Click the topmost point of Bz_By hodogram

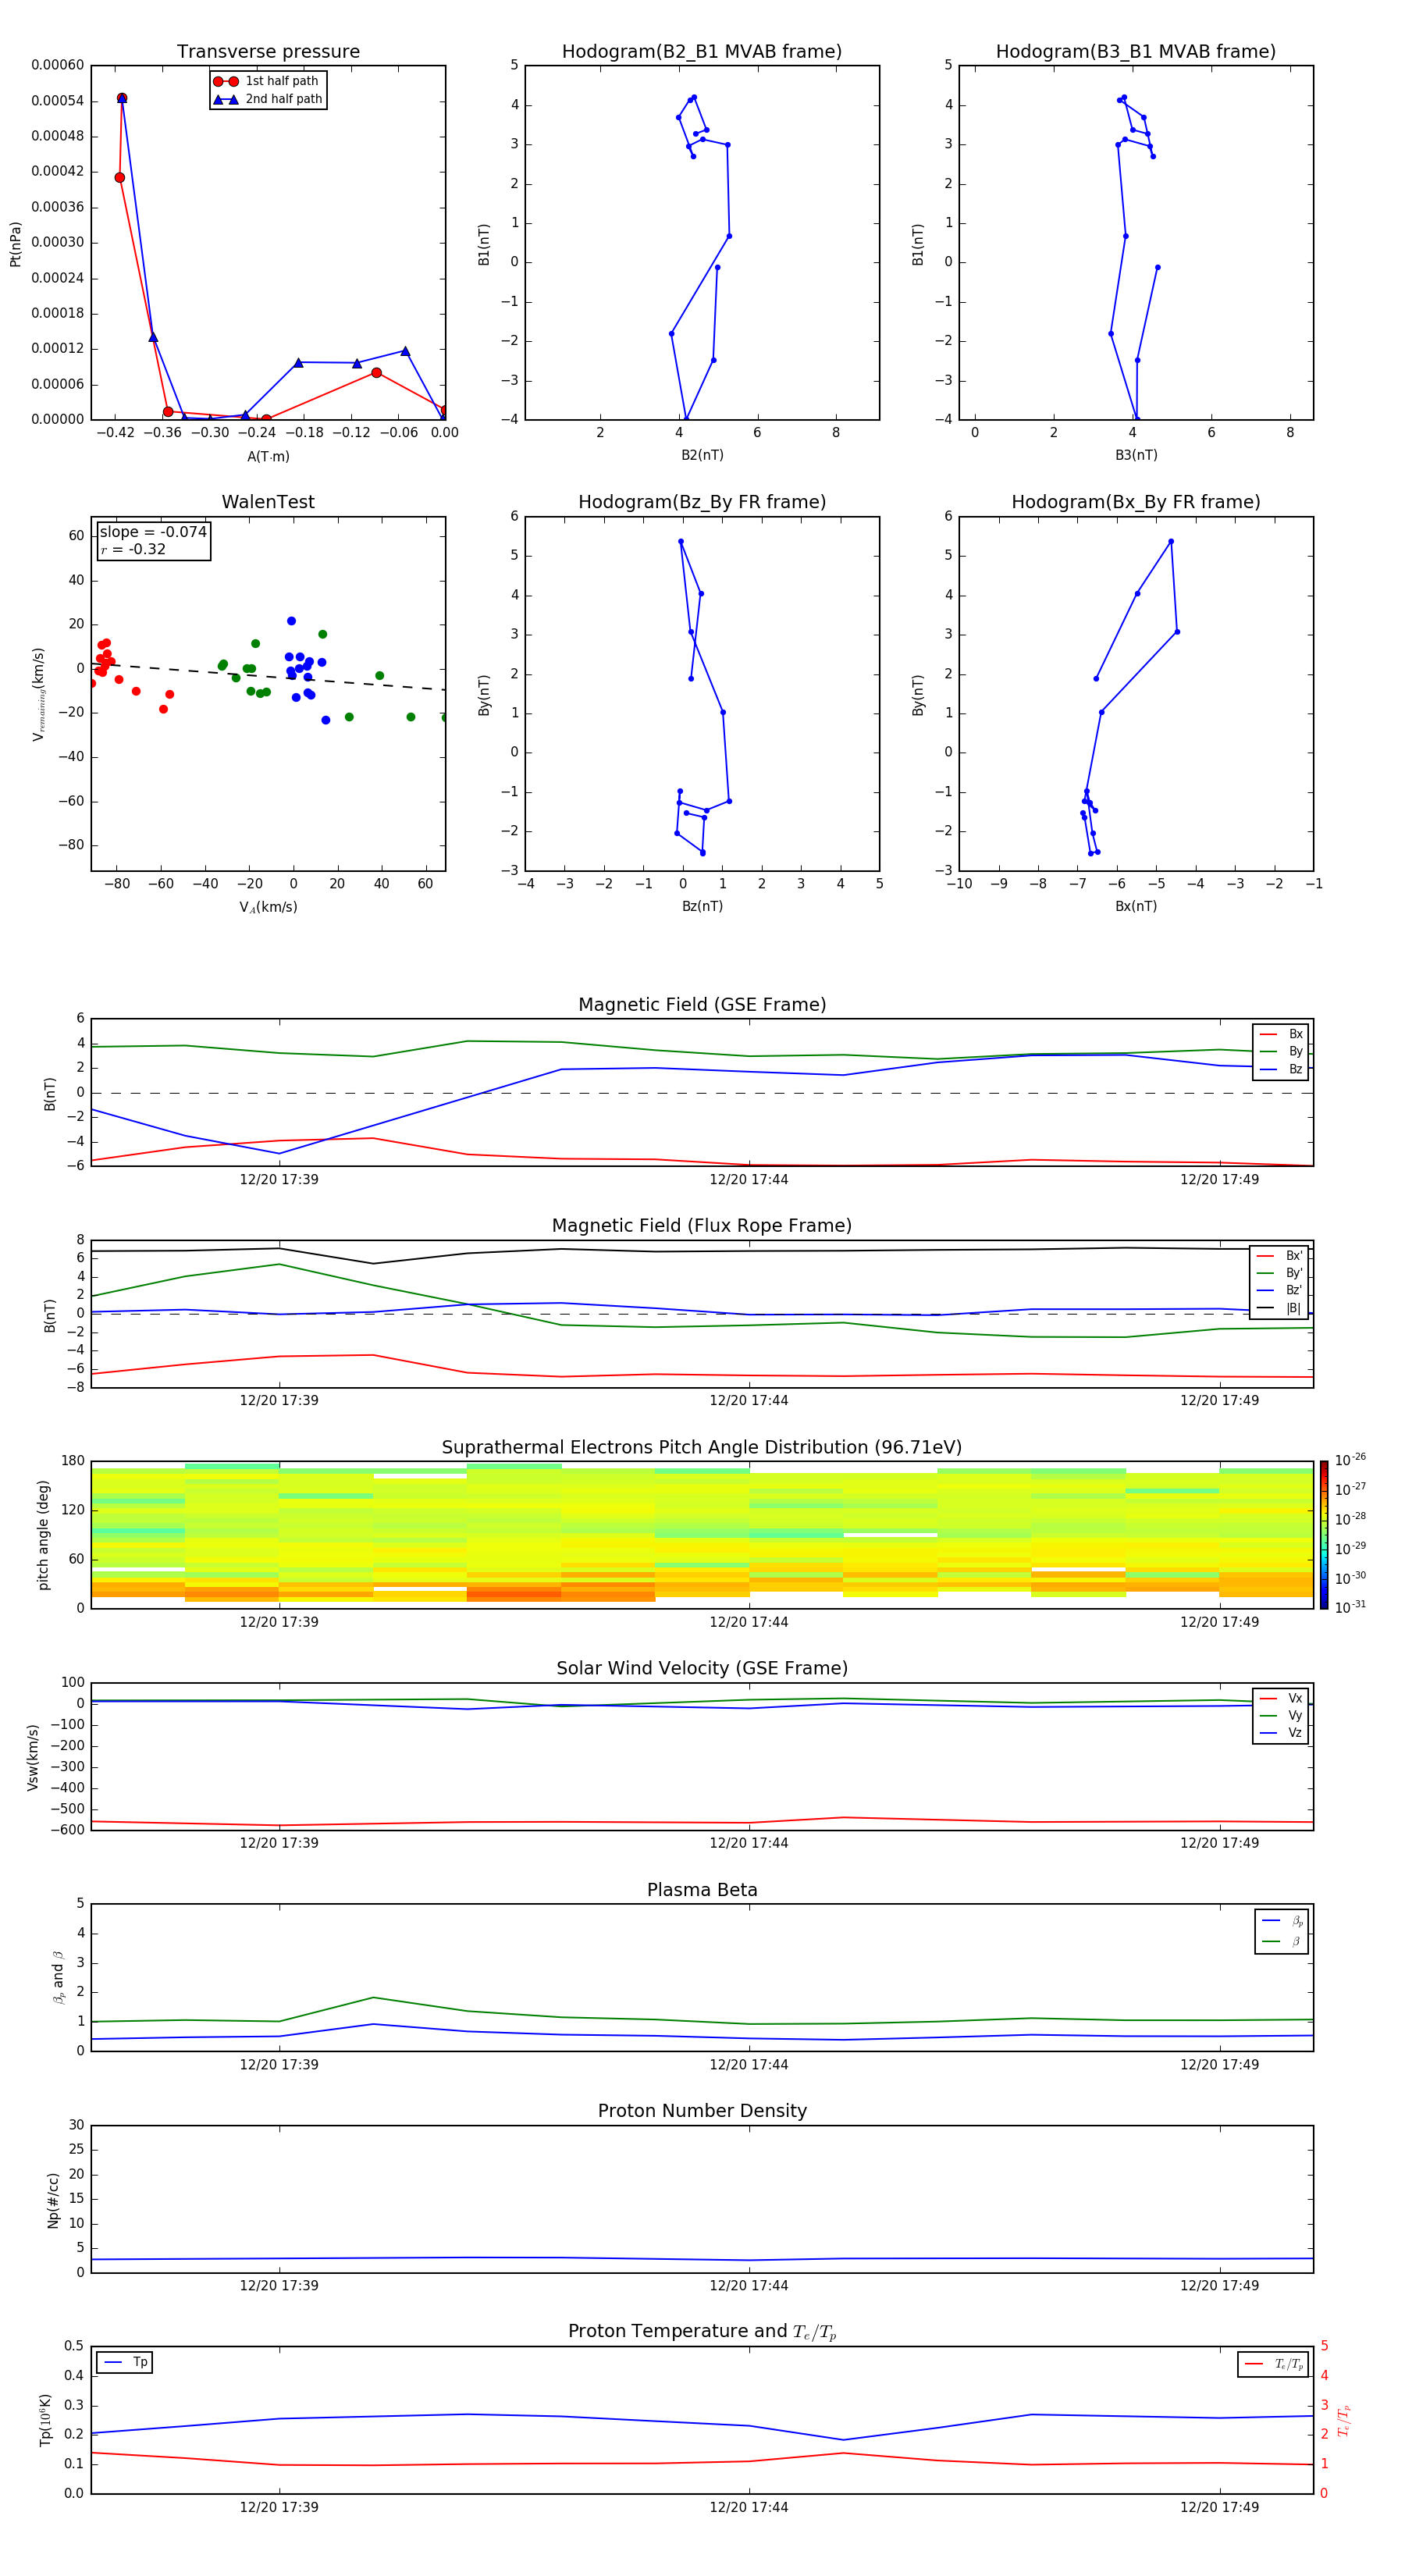point(681,542)
